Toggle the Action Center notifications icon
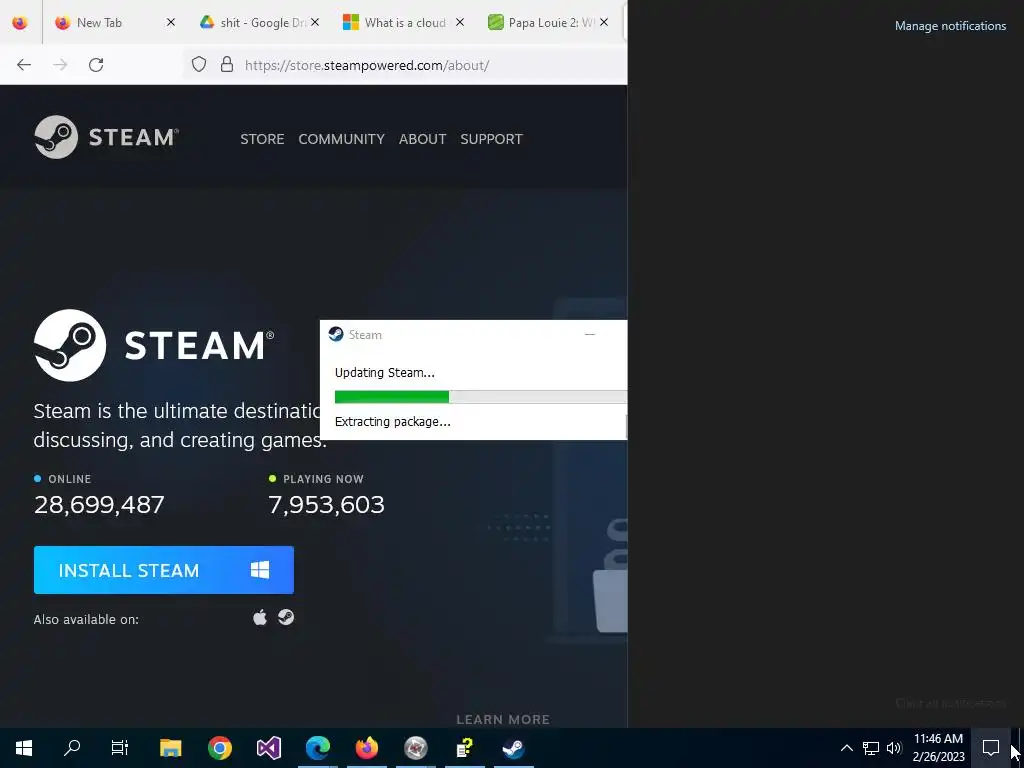This screenshot has width=1024, height=768. tap(991, 748)
